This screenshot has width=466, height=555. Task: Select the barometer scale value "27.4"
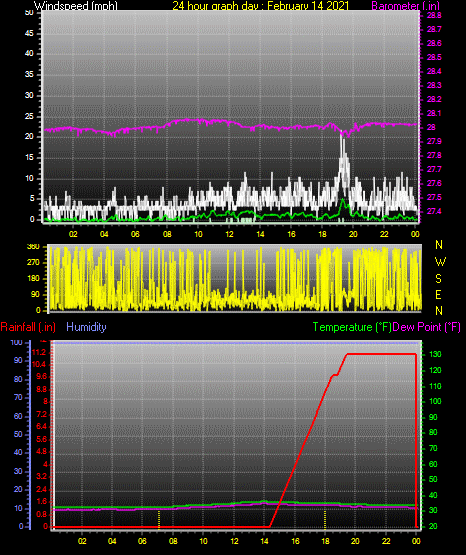point(434,211)
